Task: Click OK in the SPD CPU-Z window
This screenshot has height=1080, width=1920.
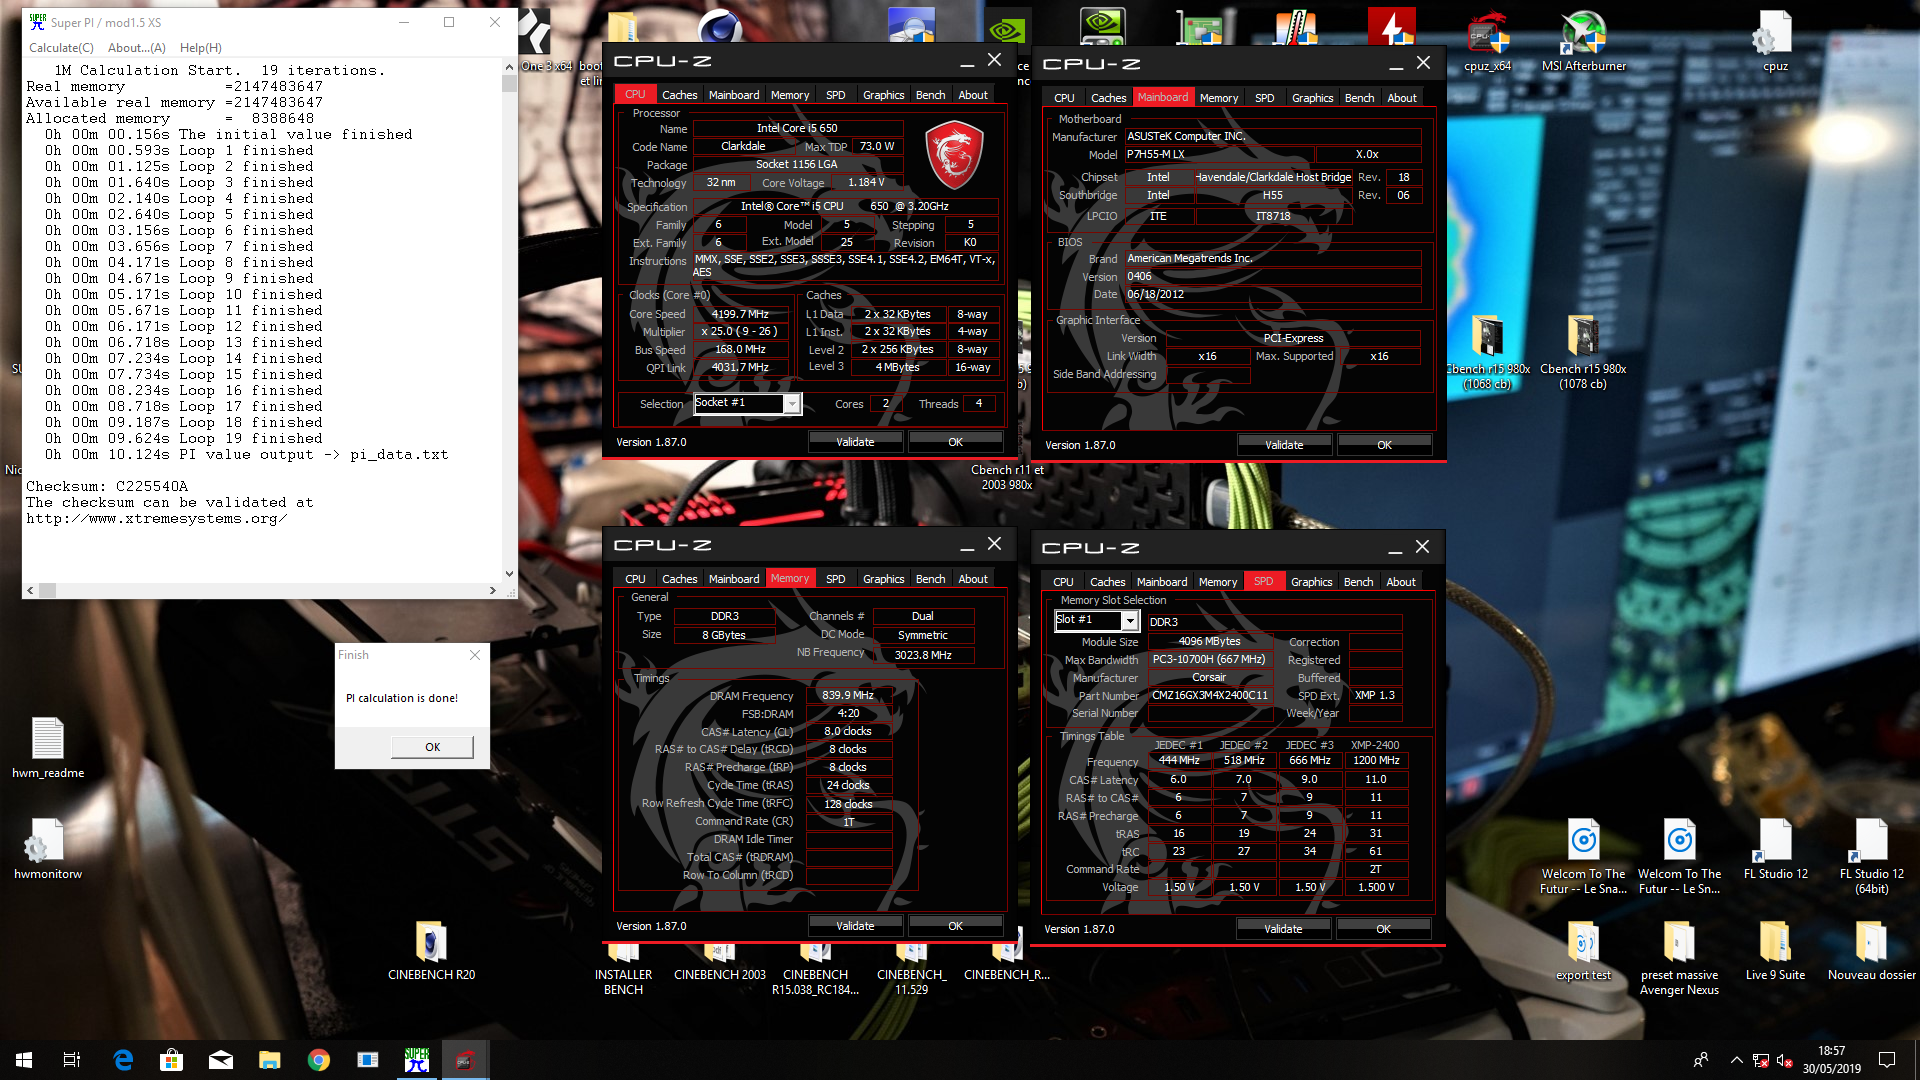Action: click(x=1383, y=929)
